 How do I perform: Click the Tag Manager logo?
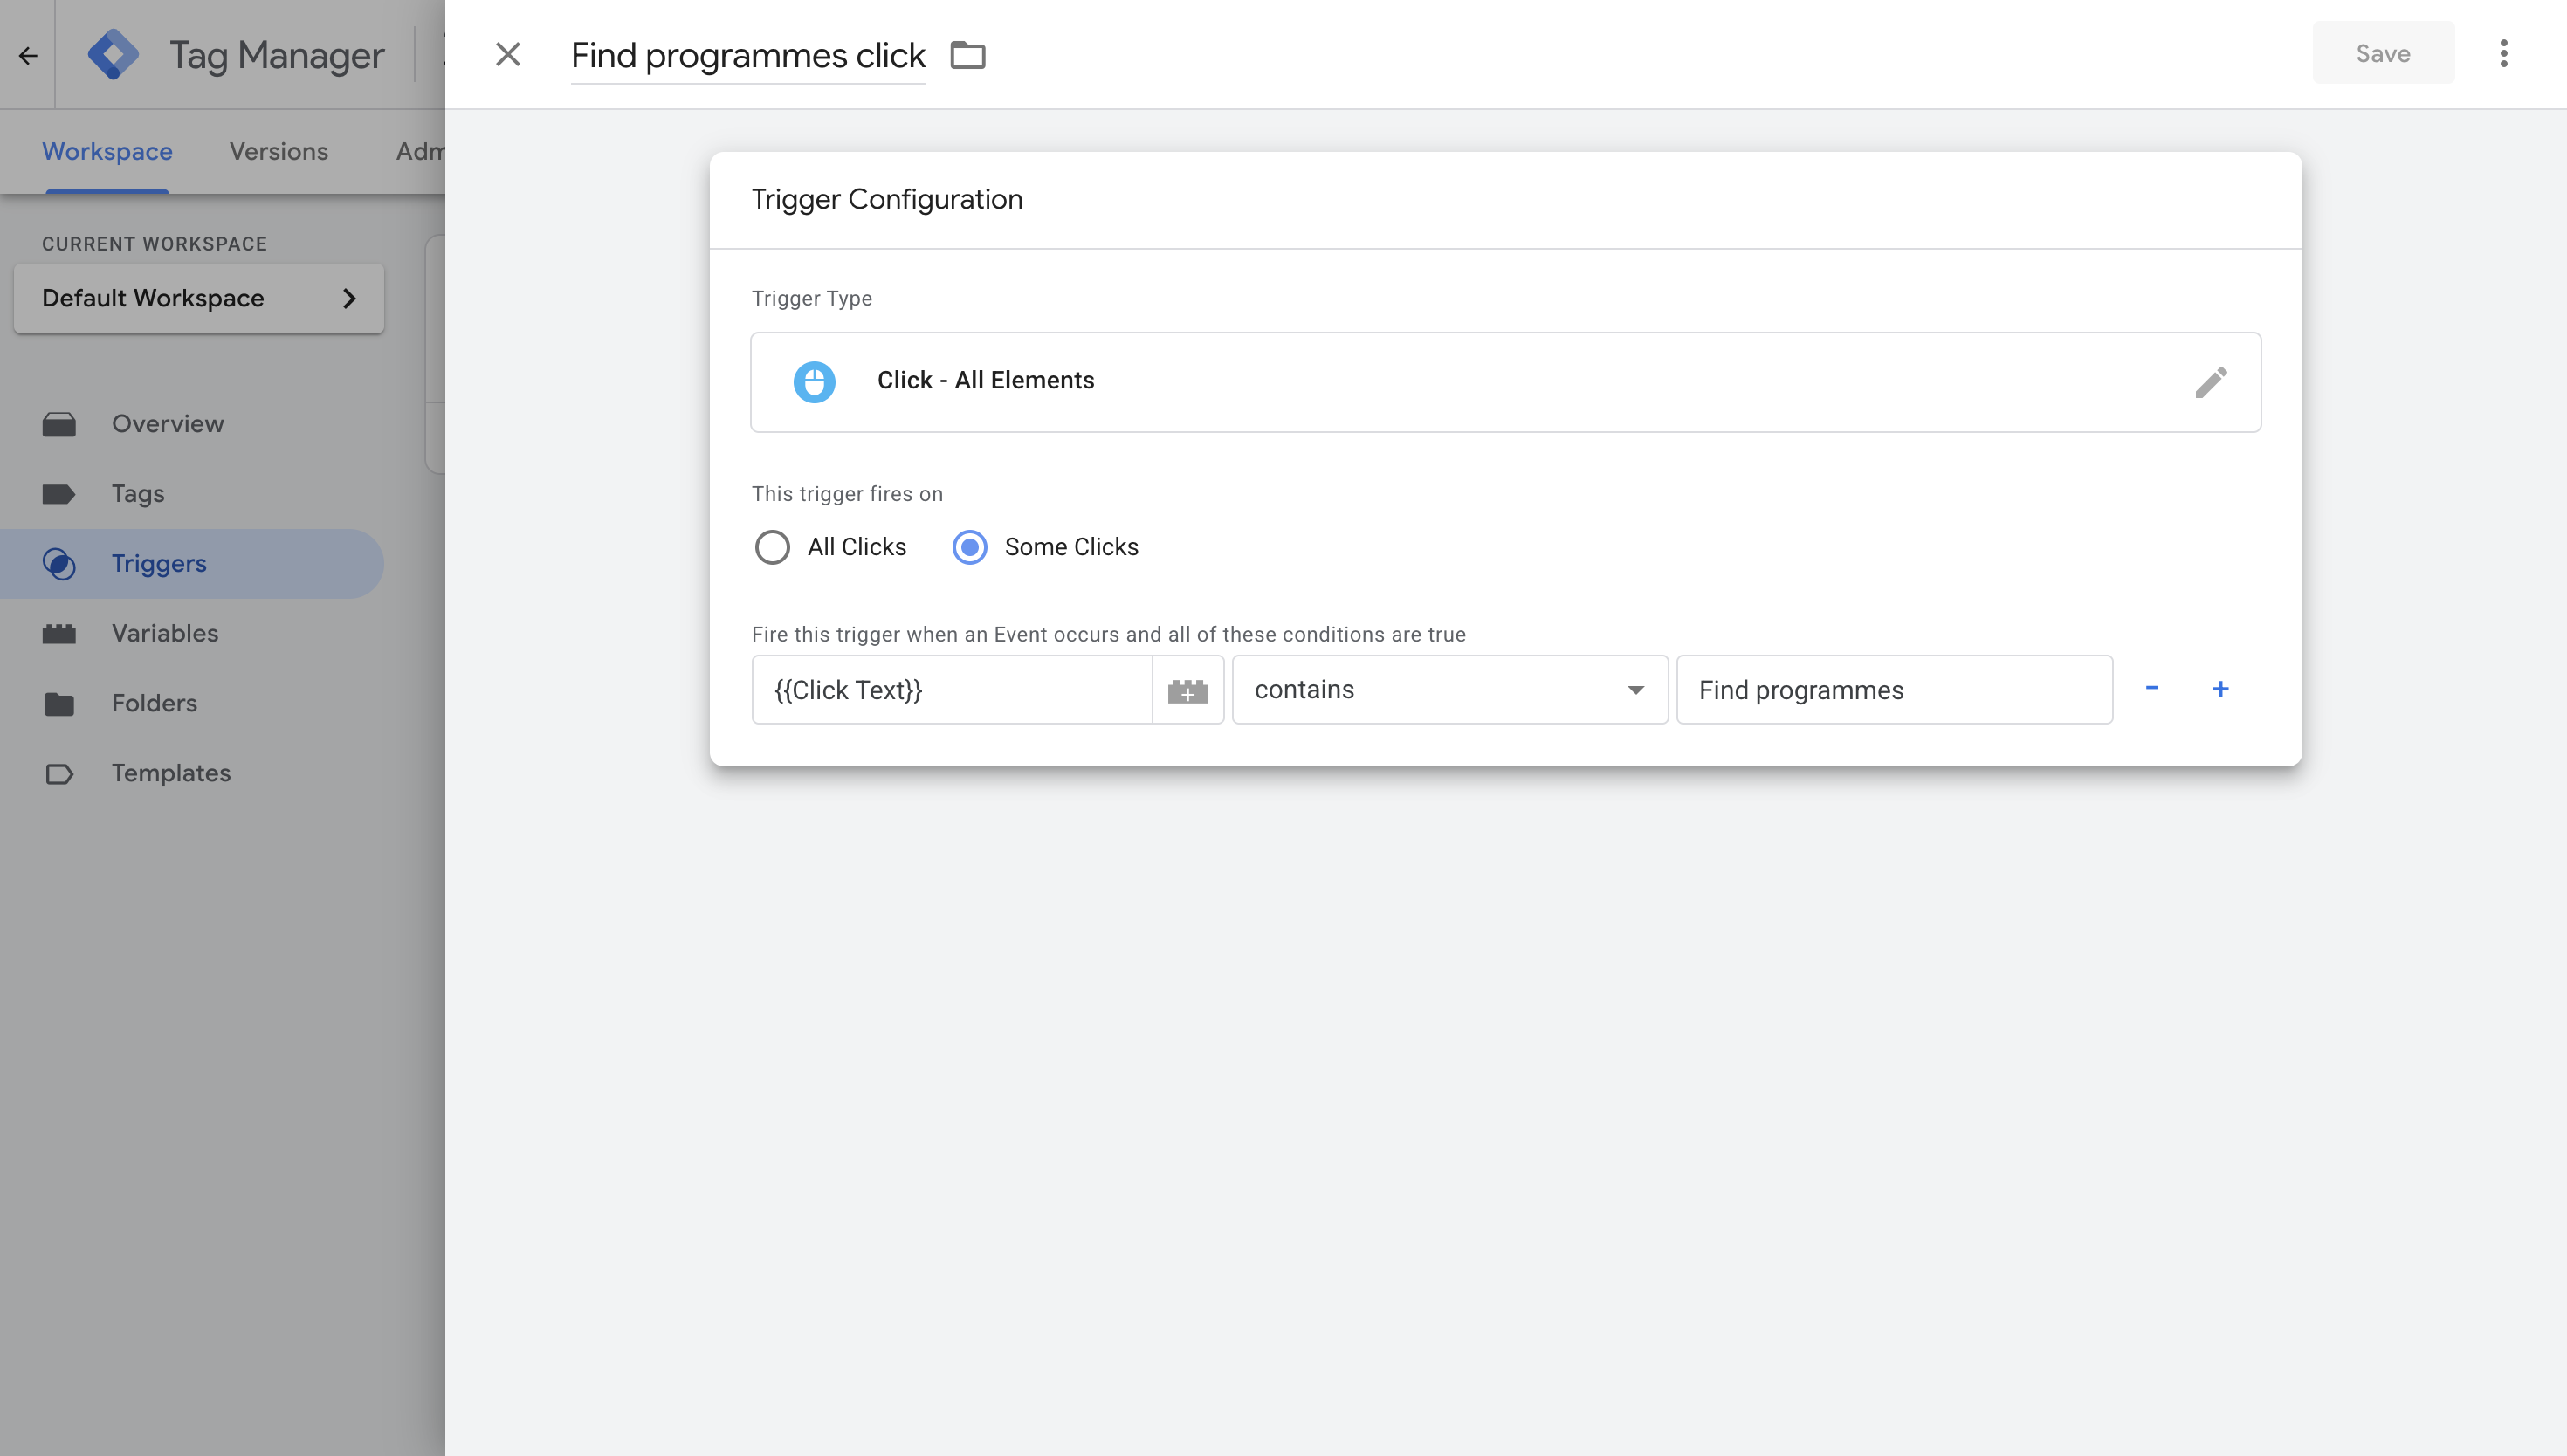tap(113, 54)
